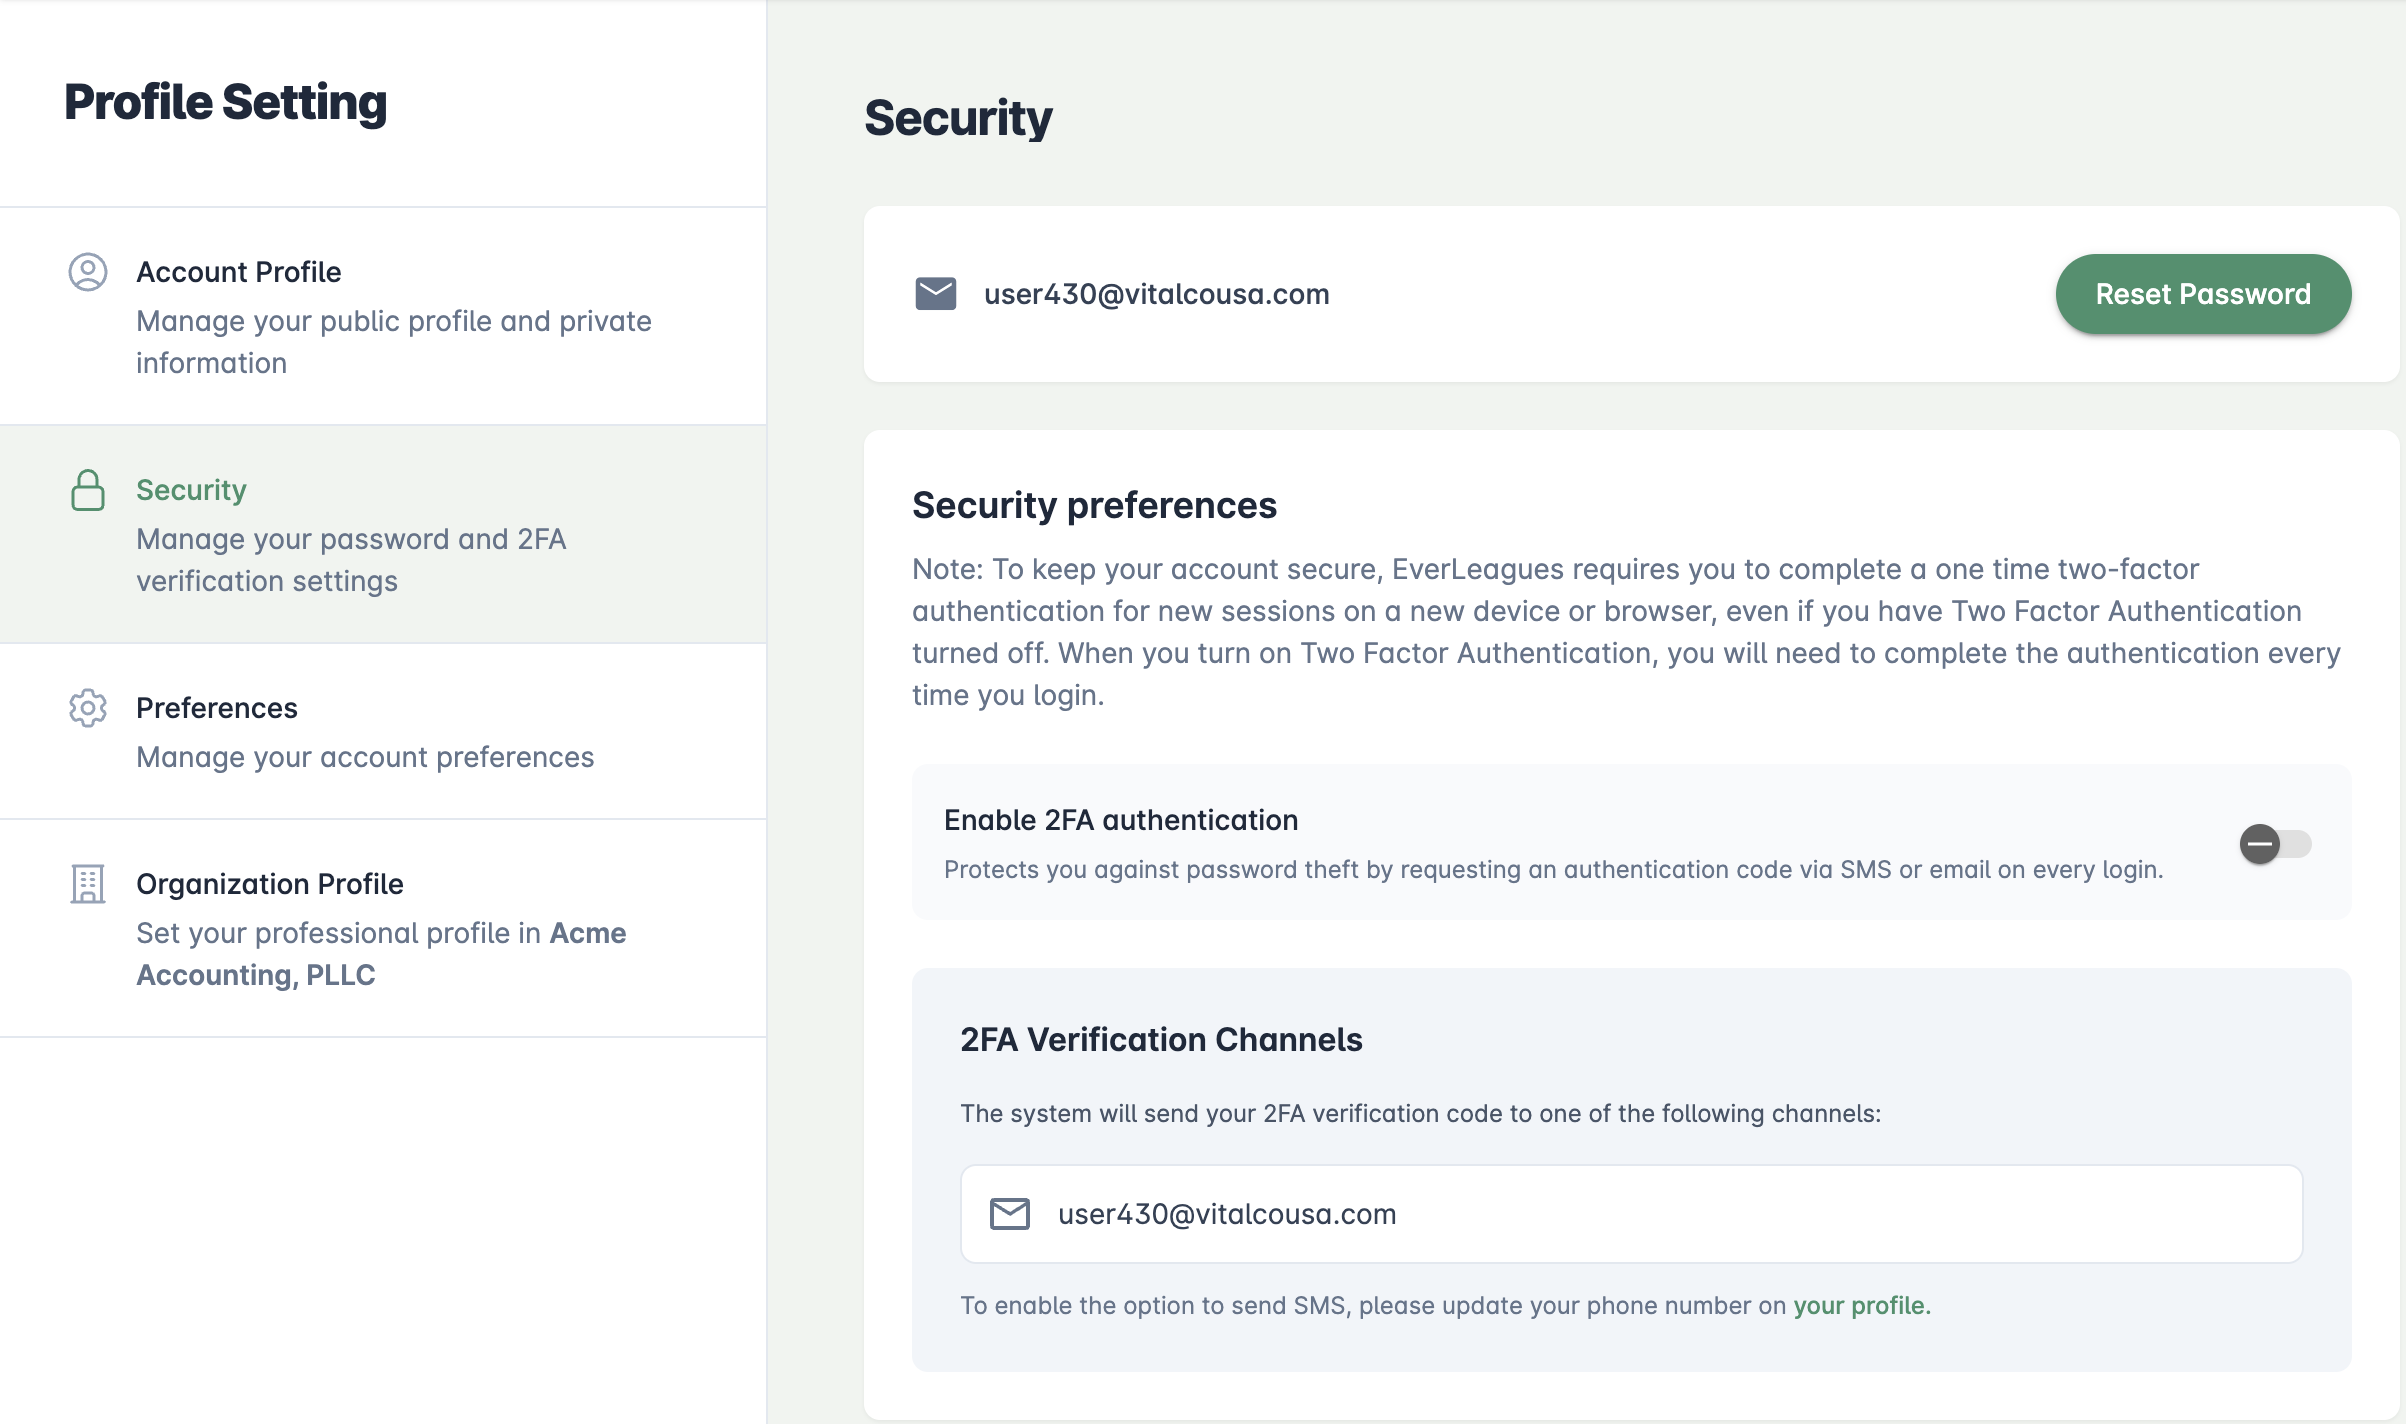The height and width of the screenshot is (1424, 2406).
Task: Click the Account Profile user icon
Action: click(88, 272)
